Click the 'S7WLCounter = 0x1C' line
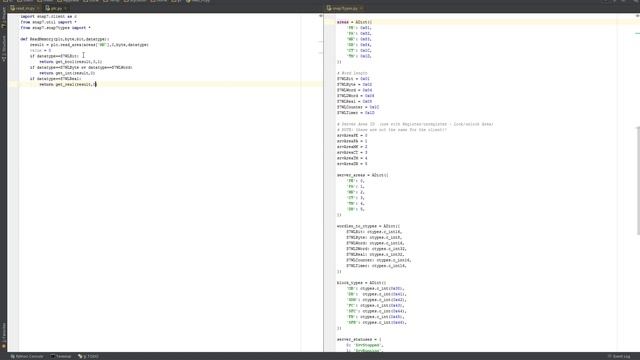This screenshot has height=360, width=640. tap(358, 107)
